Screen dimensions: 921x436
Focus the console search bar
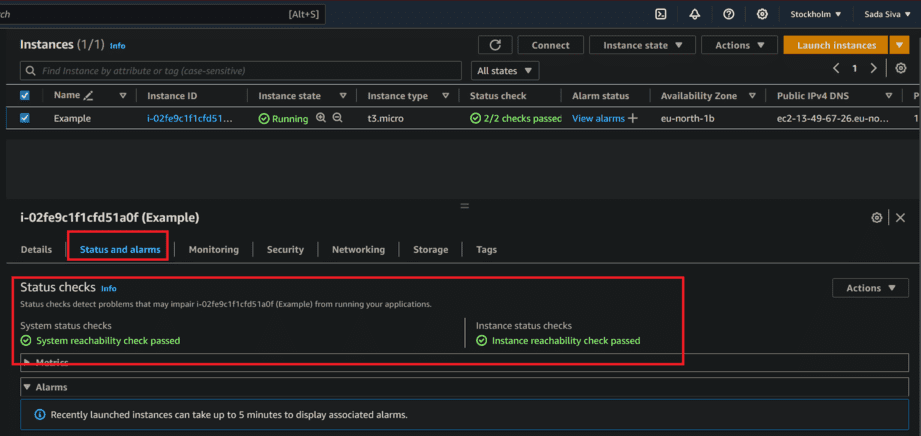[162, 14]
